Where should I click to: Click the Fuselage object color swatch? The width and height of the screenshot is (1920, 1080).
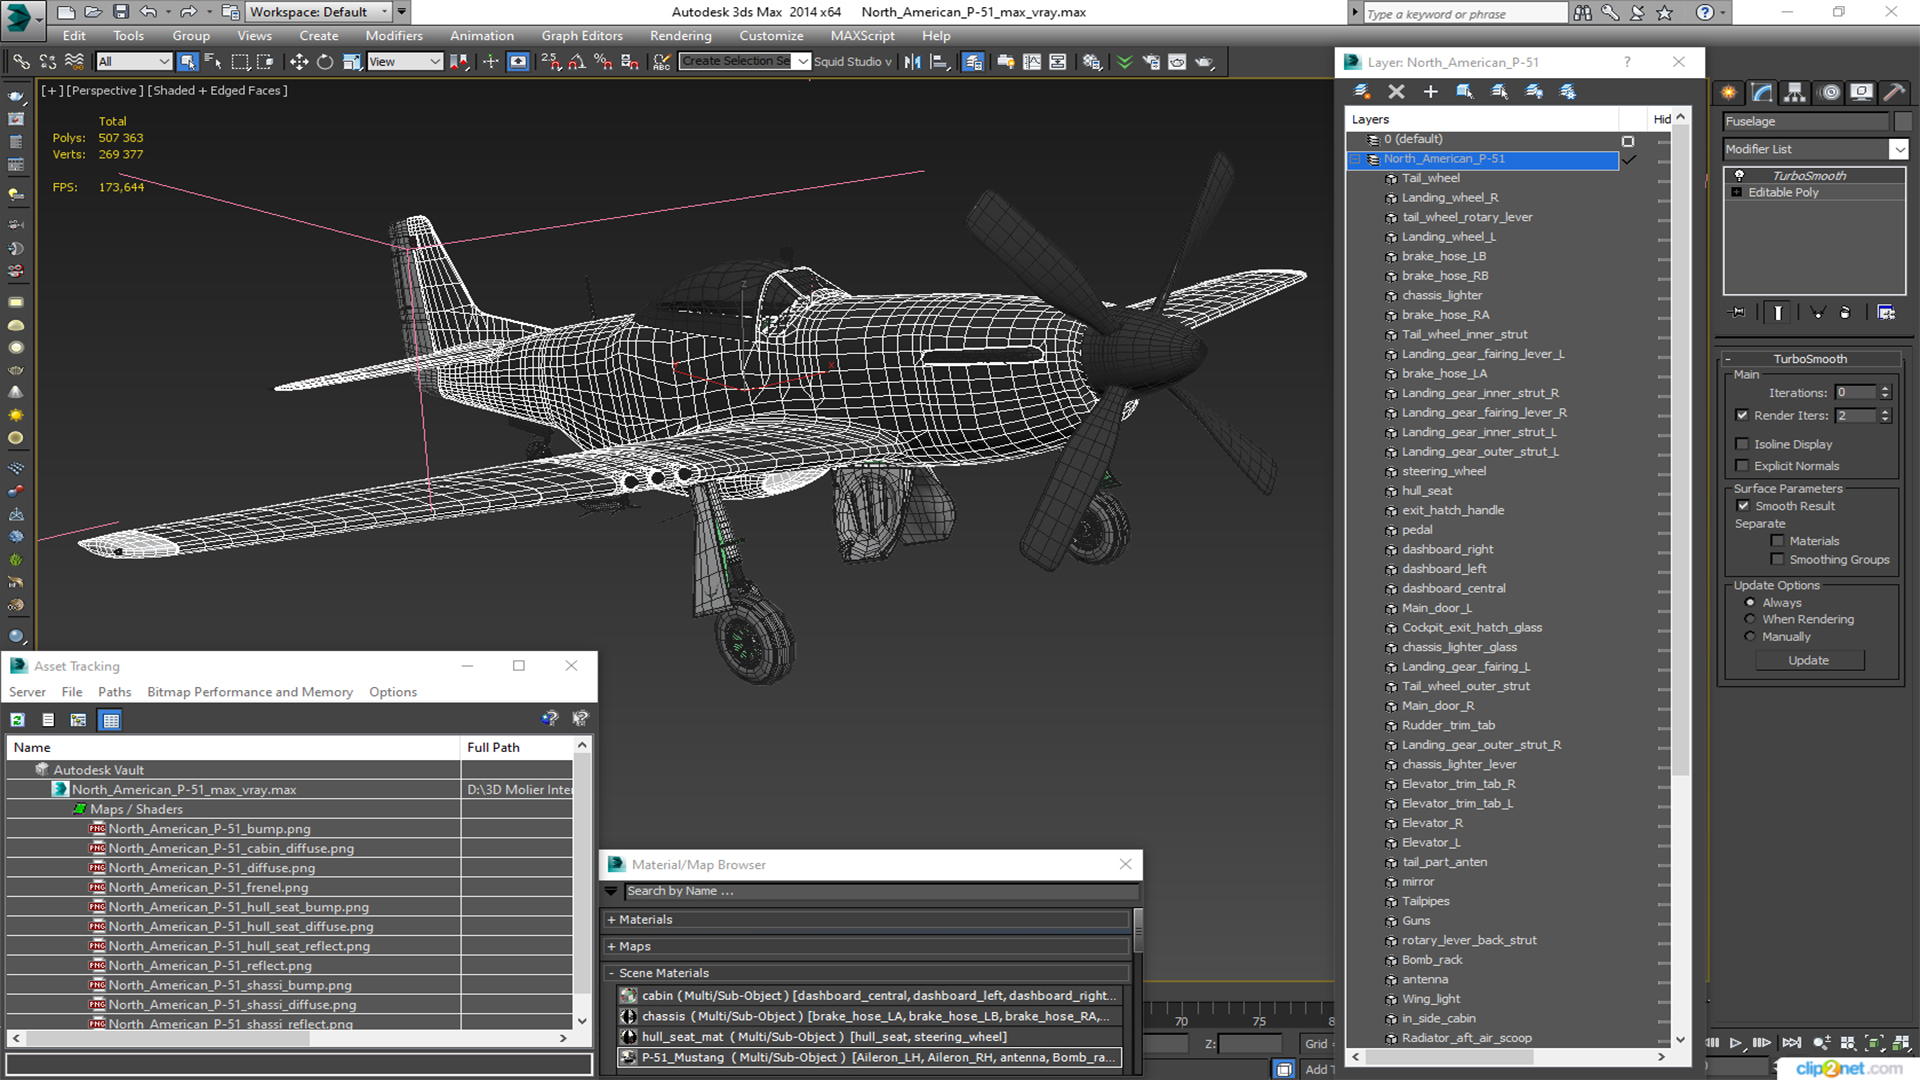click(1902, 122)
